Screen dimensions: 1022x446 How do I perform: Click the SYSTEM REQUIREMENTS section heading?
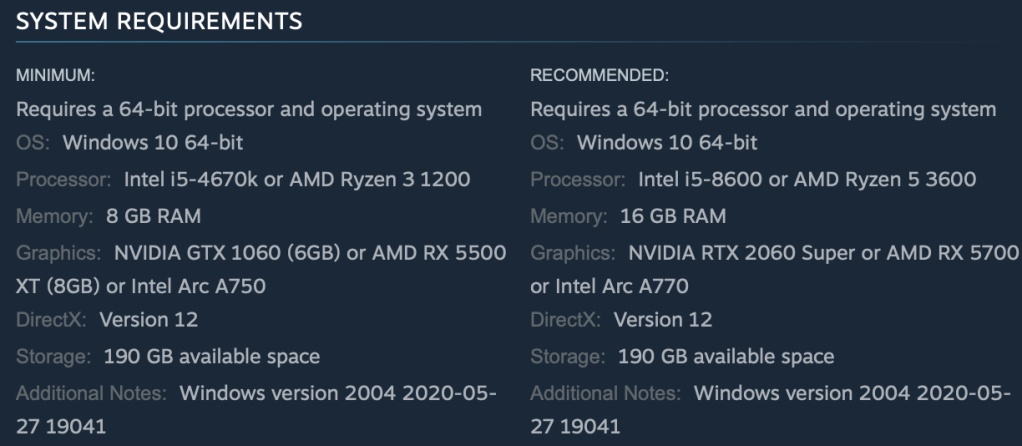[x=159, y=19]
